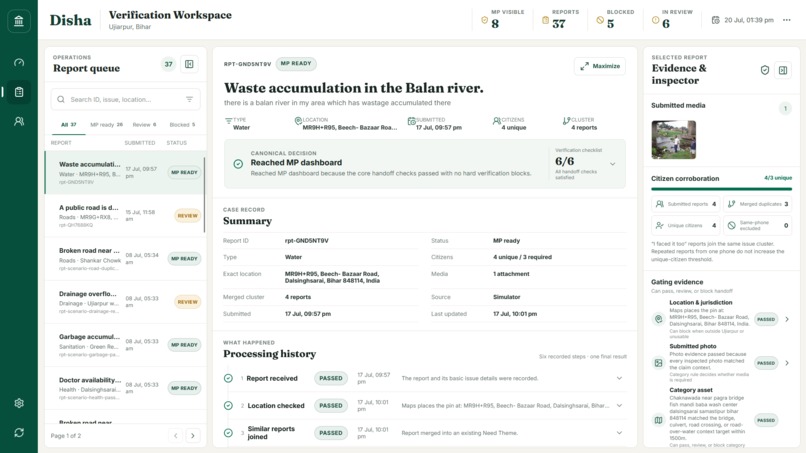The height and width of the screenshot is (453, 806).
Task: Select the Garbage accumulation report row
Action: coord(125,345)
